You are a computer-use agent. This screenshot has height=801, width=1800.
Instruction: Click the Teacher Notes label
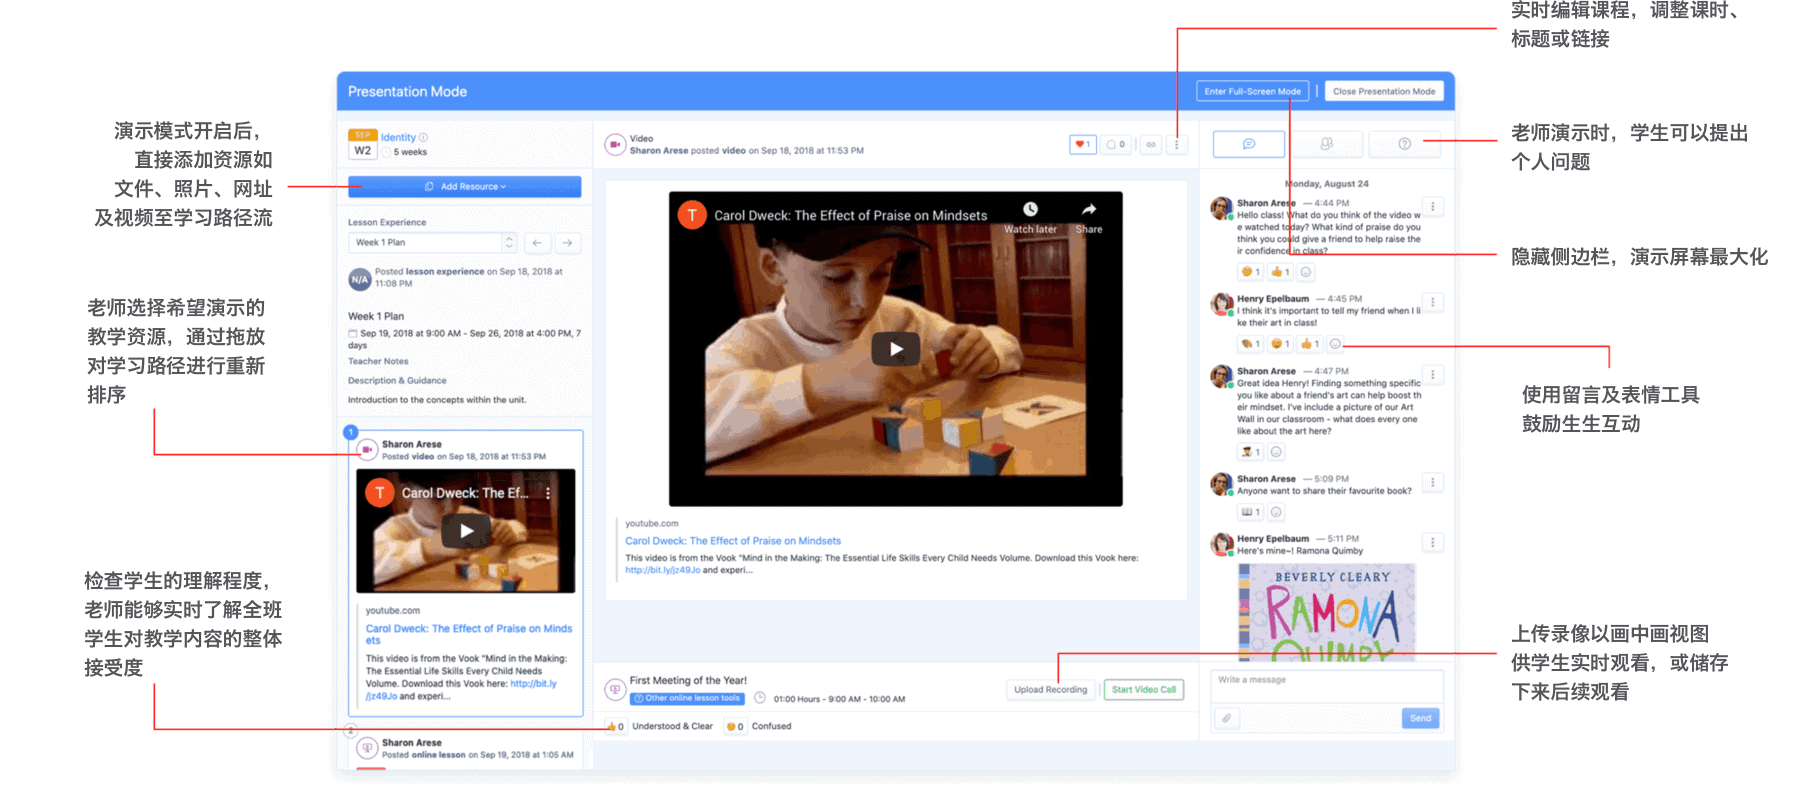click(378, 361)
